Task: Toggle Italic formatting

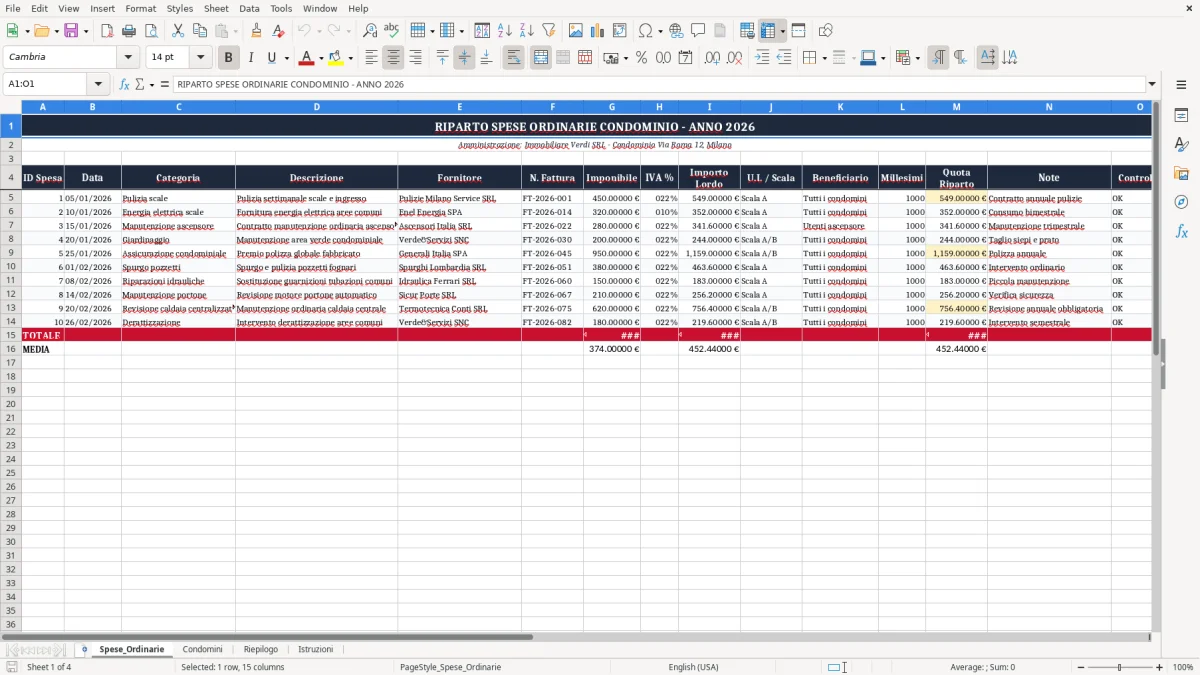Action: coord(250,58)
